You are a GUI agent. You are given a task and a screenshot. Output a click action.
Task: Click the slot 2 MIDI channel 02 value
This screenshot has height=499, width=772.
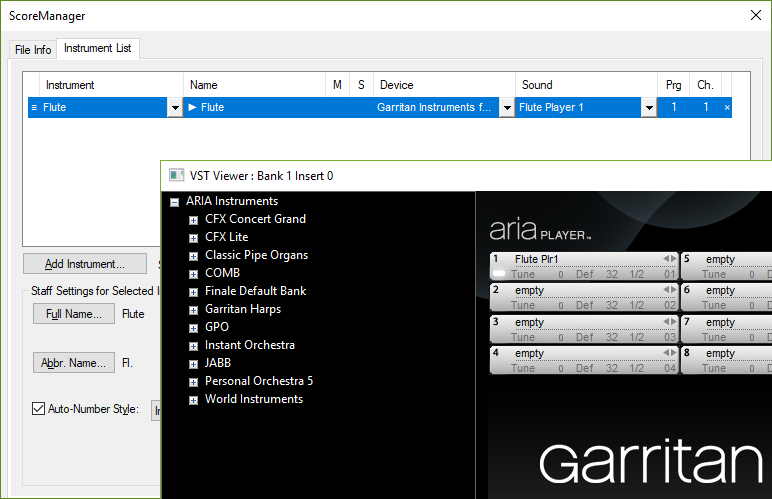(670, 306)
